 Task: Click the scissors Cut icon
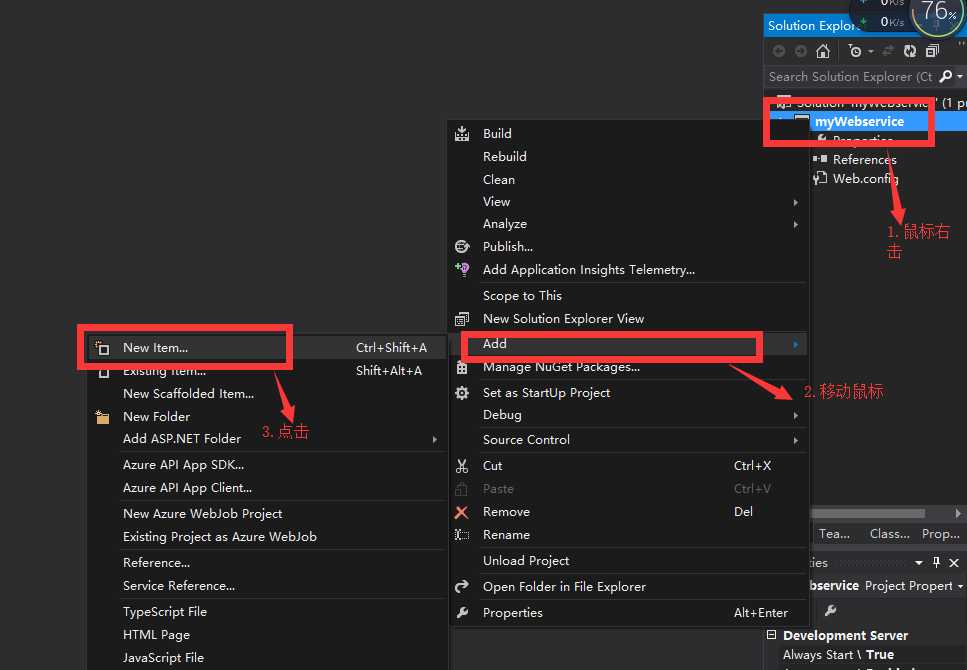click(x=462, y=466)
